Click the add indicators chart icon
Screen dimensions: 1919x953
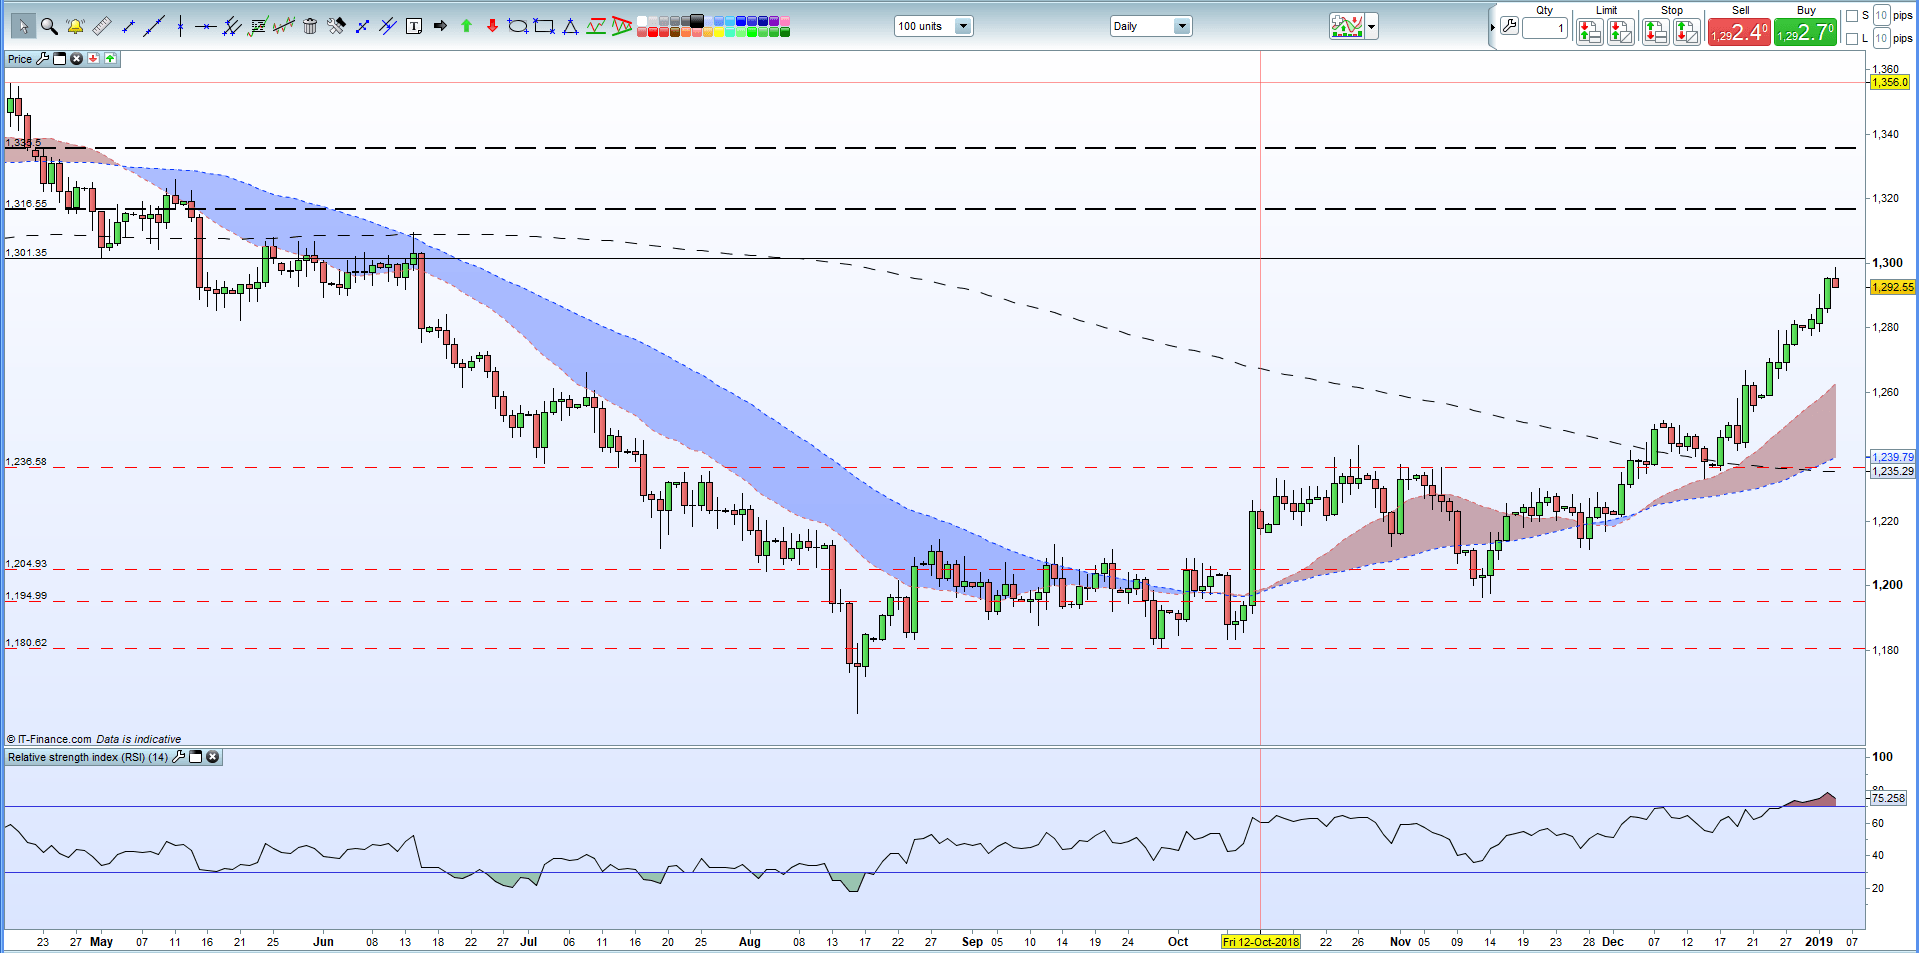tap(1346, 26)
